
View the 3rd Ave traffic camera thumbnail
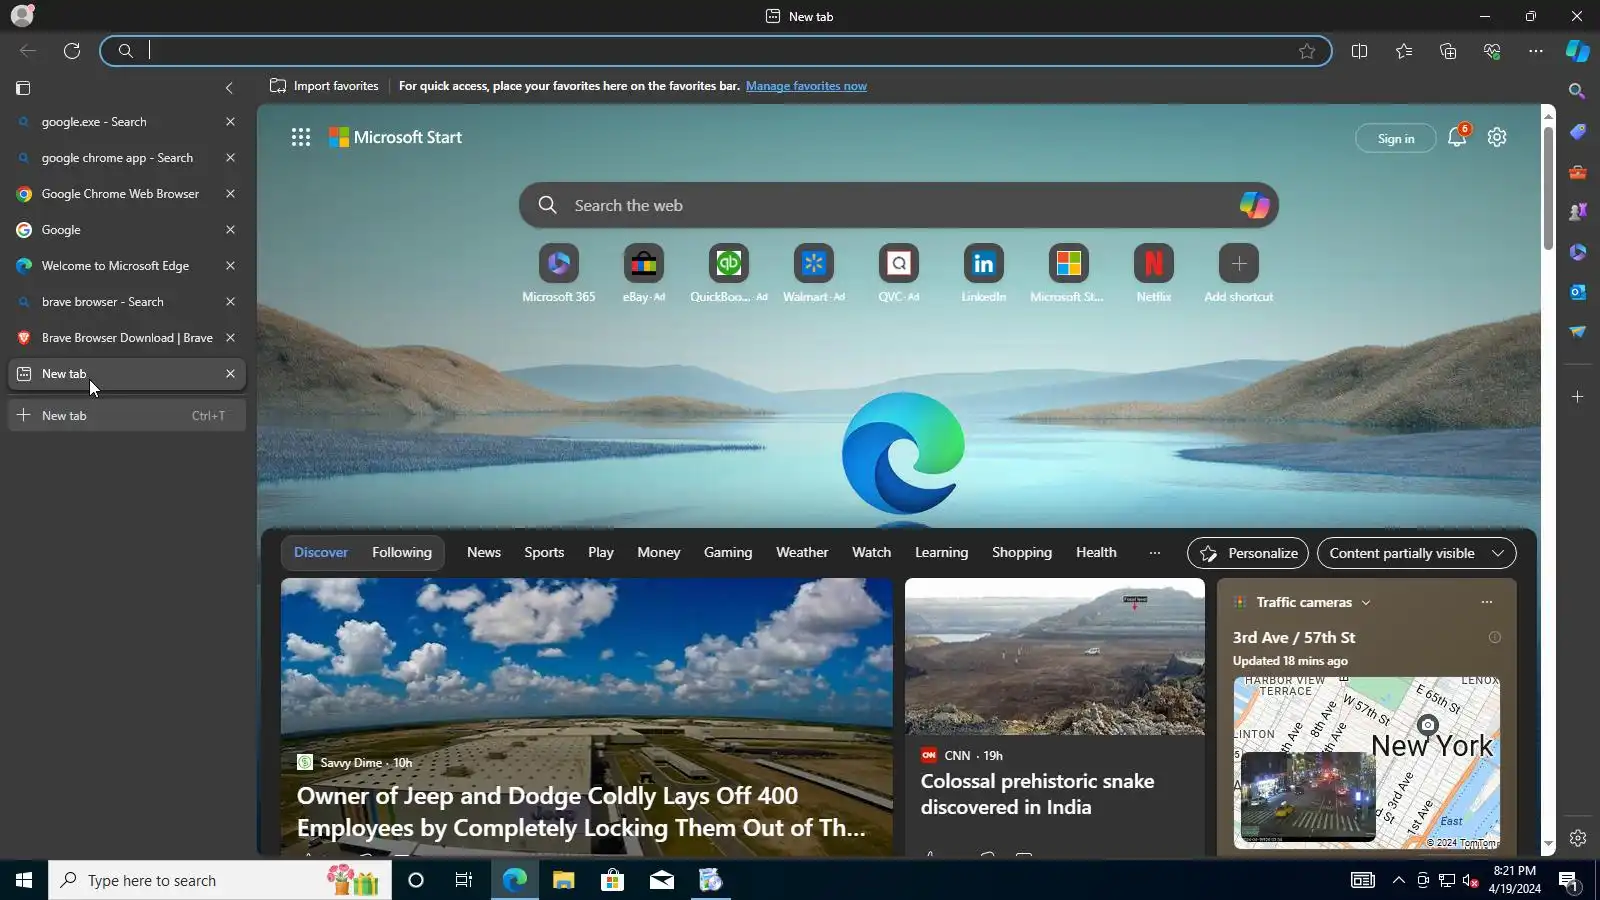(x=1308, y=795)
